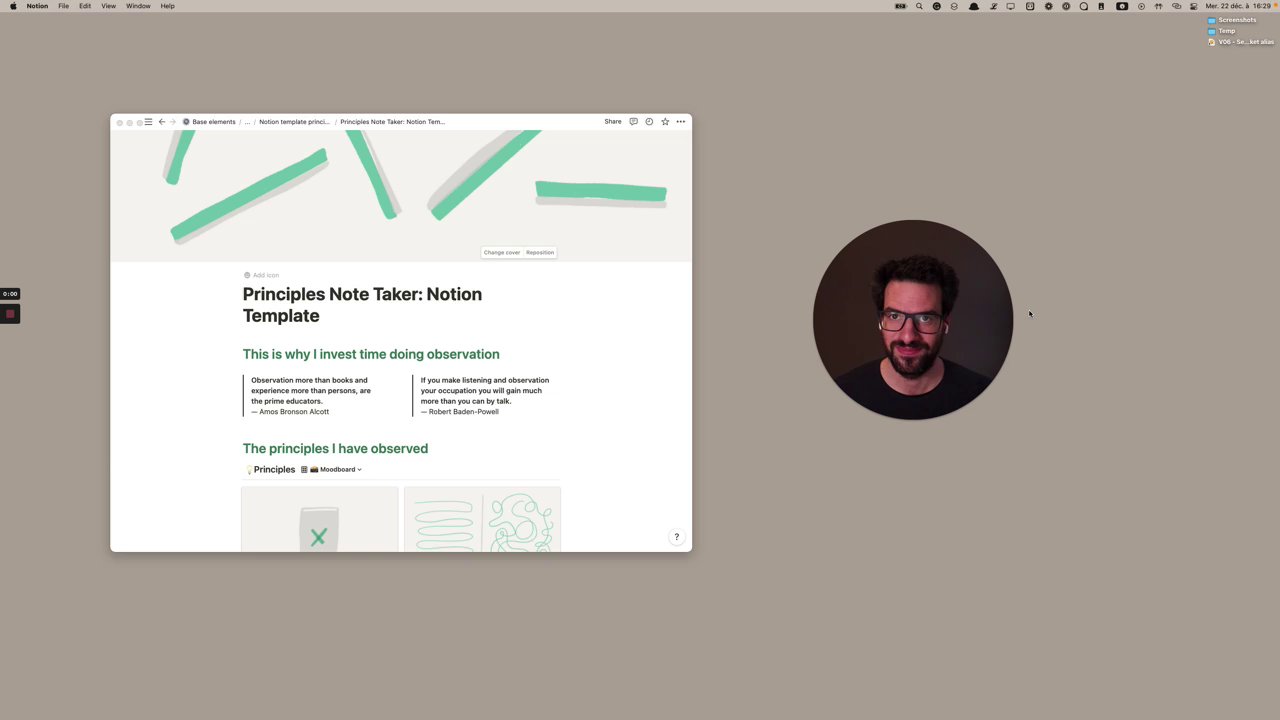Click the Change cover button
The width and height of the screenshot is (1280, 720).
pos(502,252)
